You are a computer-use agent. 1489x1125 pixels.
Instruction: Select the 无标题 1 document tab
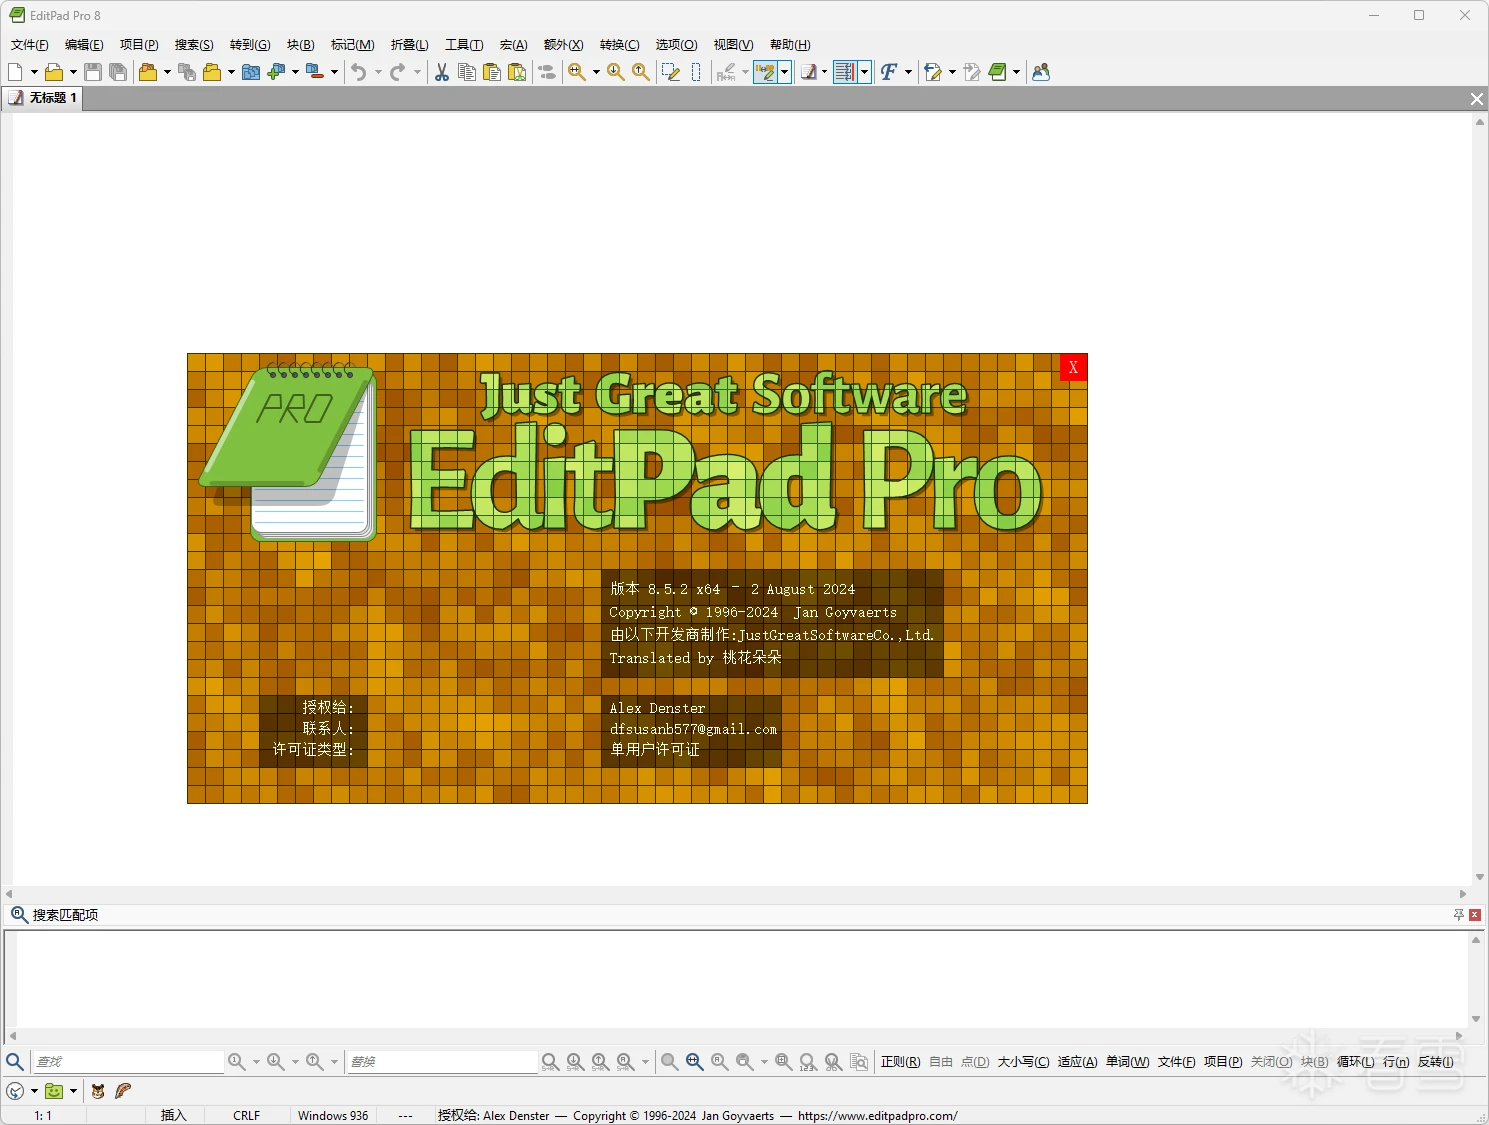(42, 98)
